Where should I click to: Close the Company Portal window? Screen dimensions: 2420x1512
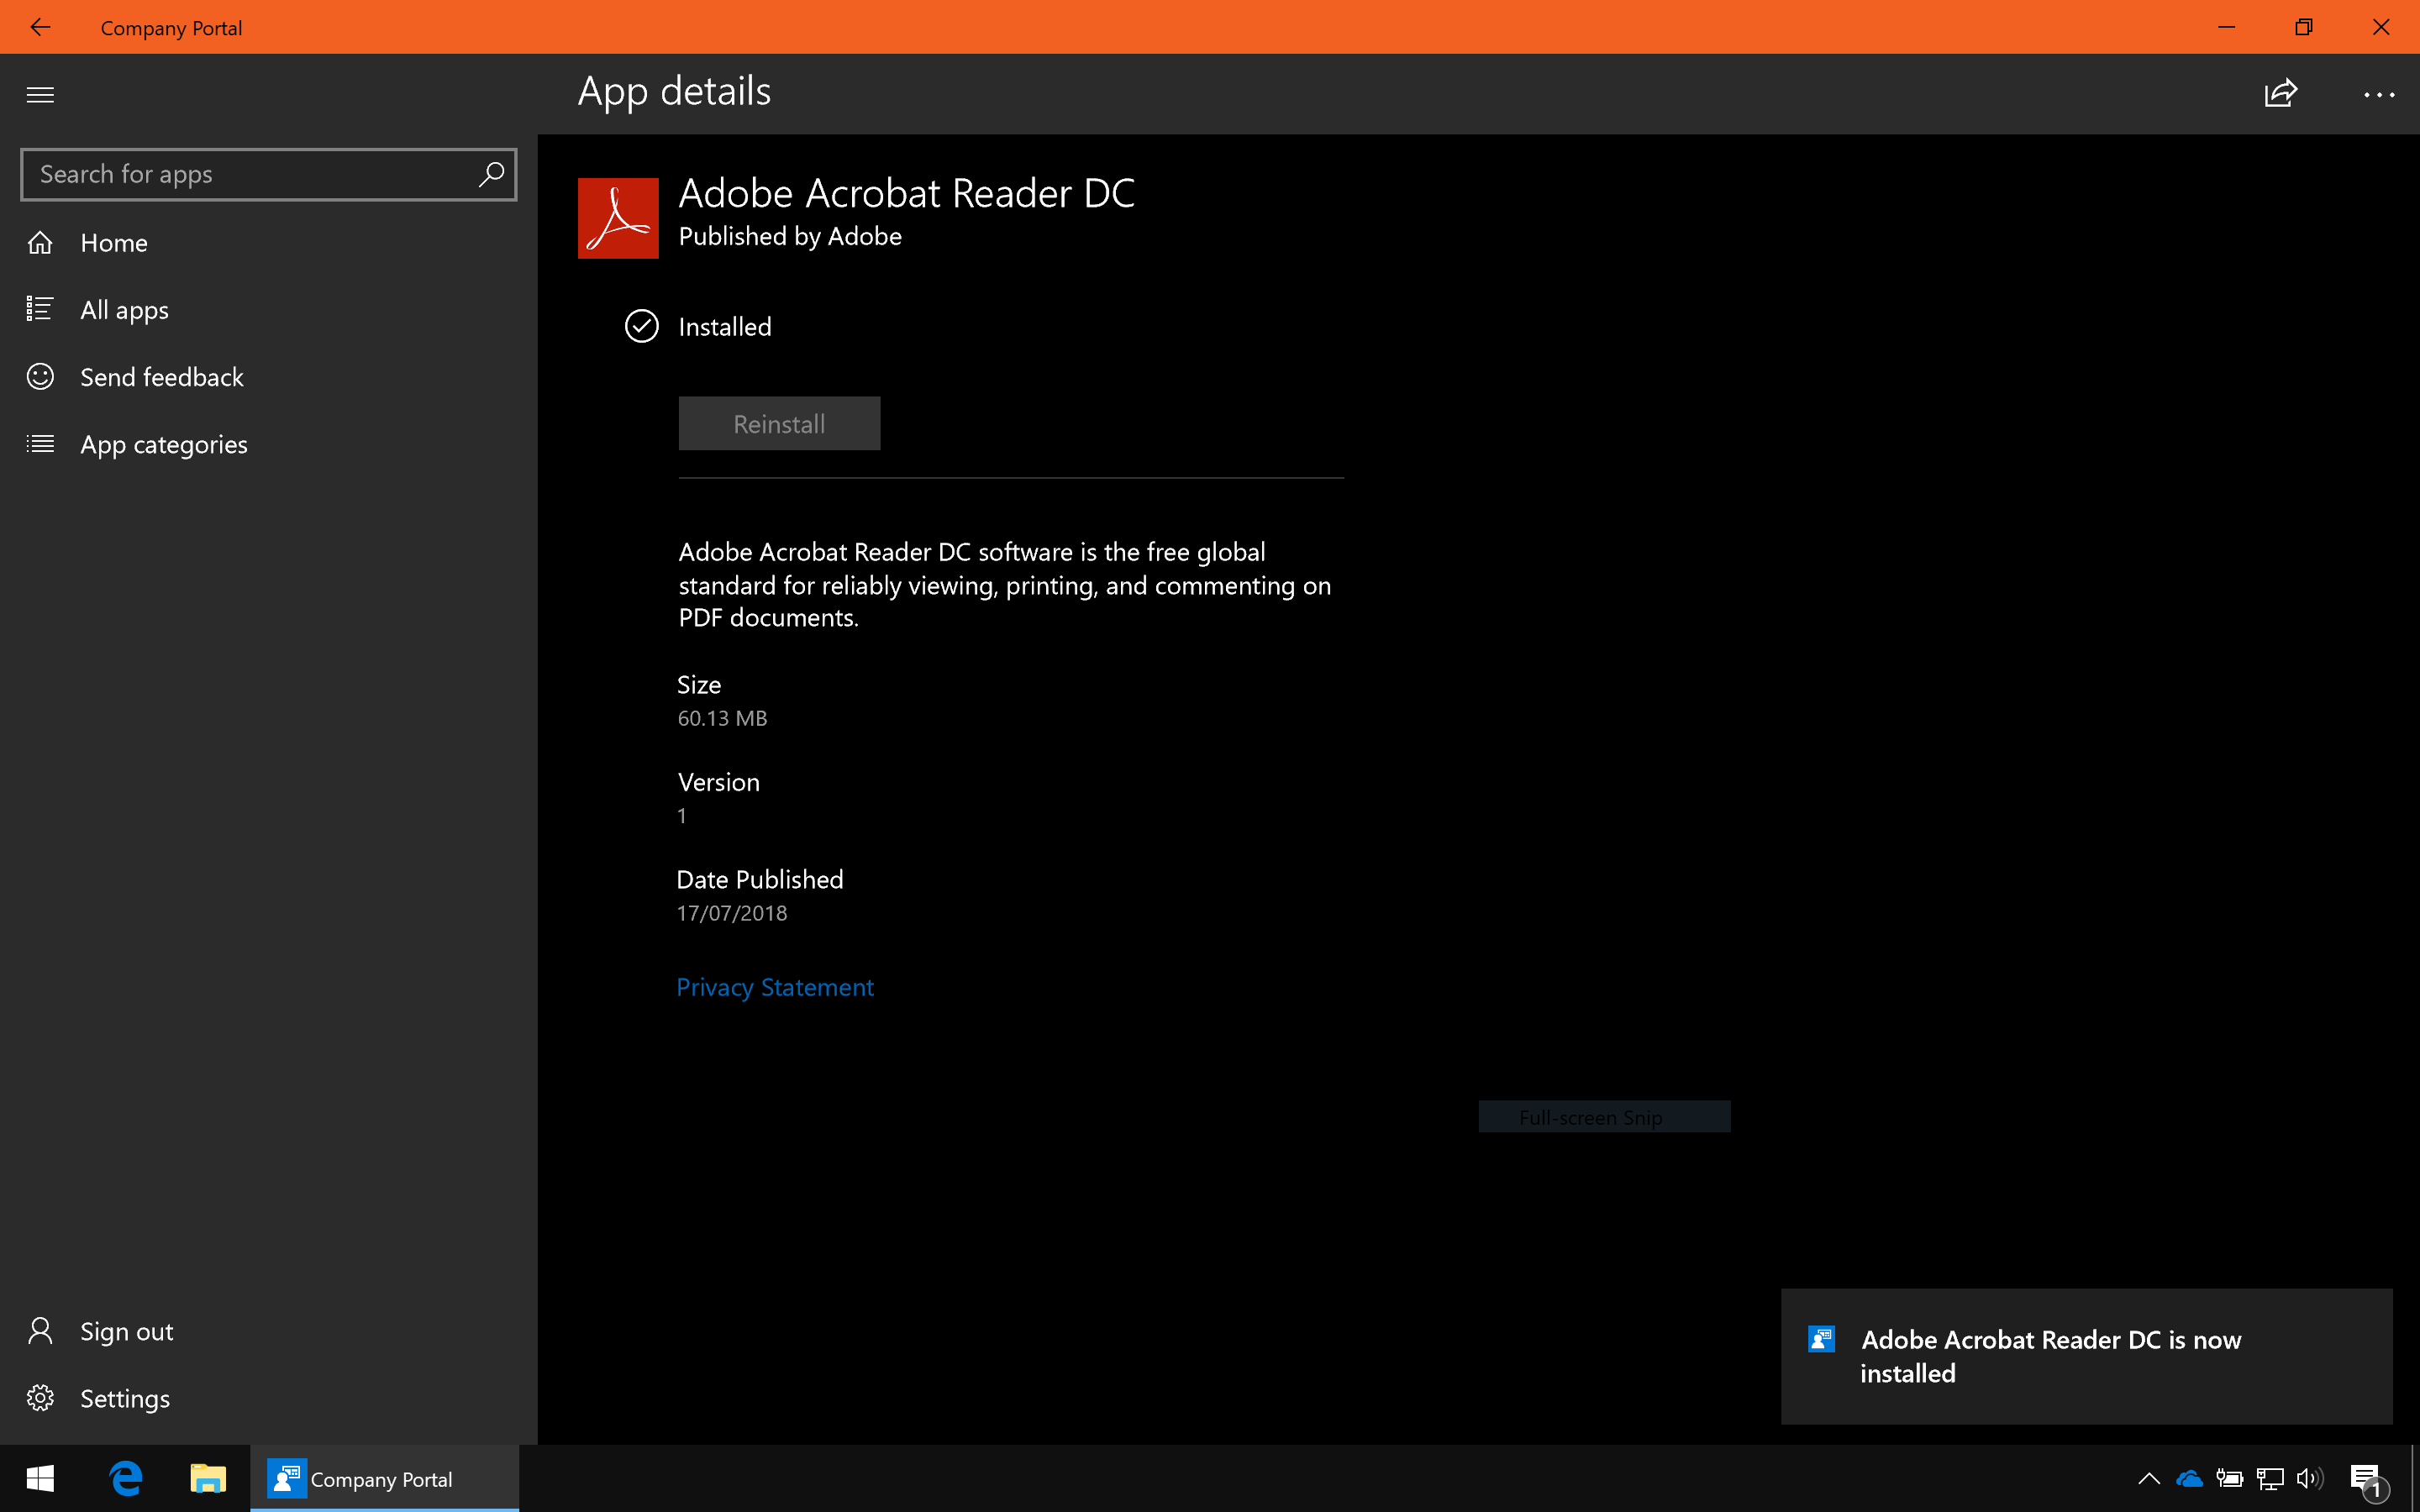click(2381, 27)
